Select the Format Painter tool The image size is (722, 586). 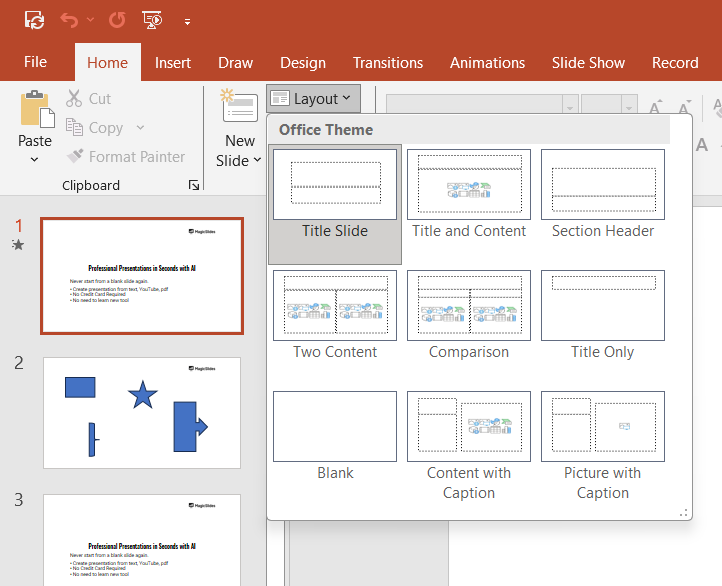(x=125, y=157)
